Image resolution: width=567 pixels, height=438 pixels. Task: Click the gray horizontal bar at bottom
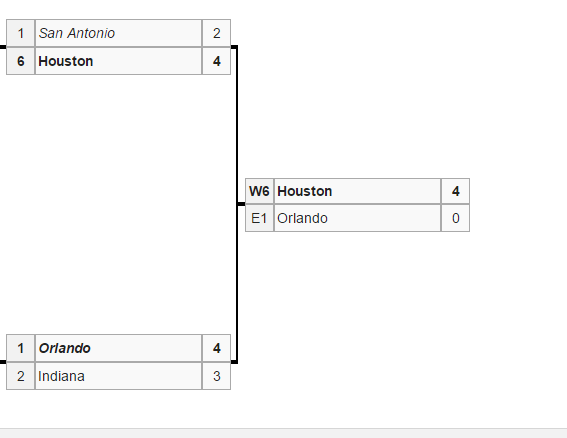click(284, 433)
